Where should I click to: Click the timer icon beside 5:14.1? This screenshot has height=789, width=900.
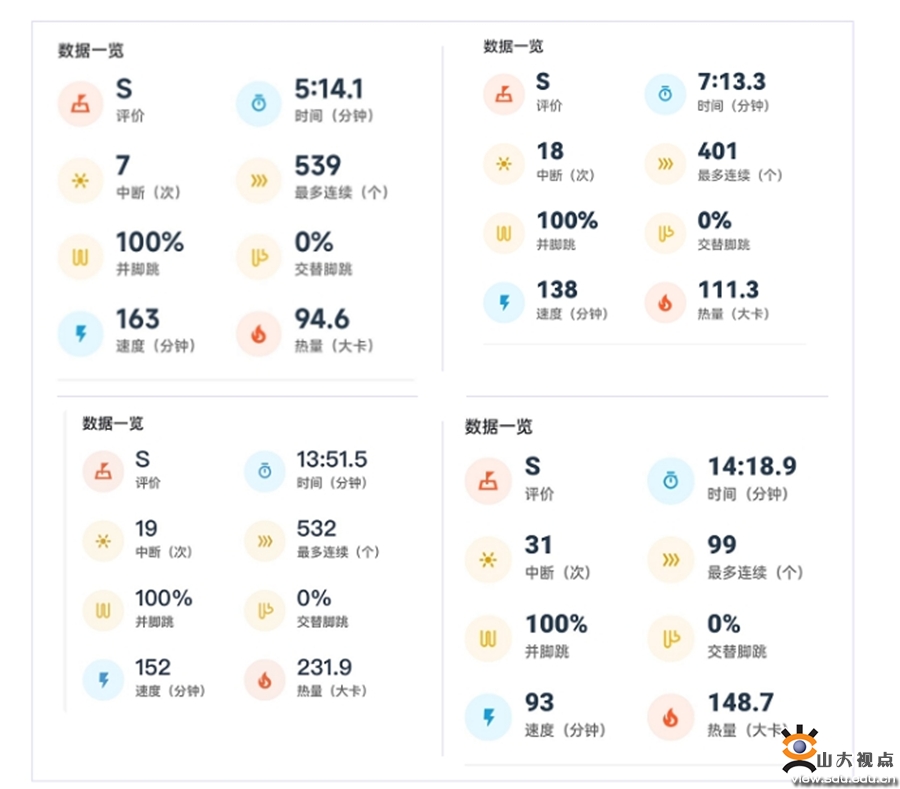[258, 103]
